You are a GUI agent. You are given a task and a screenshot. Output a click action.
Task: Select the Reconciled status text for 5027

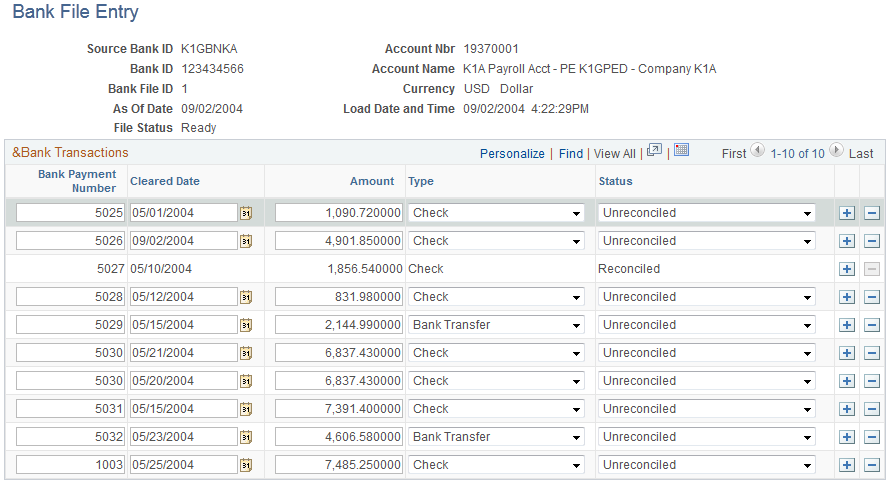(629, 269)
